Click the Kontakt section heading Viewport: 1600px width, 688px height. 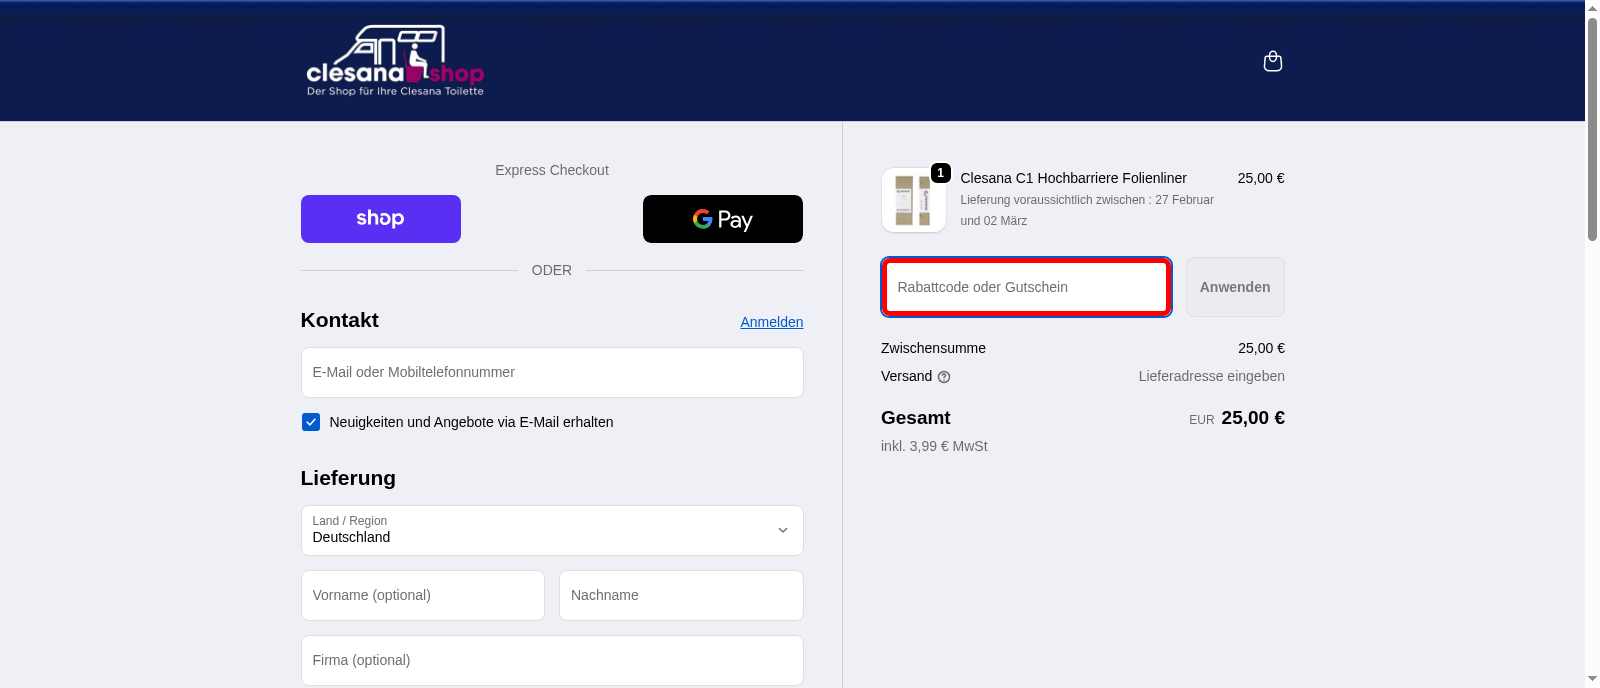[x=339, y=320]
